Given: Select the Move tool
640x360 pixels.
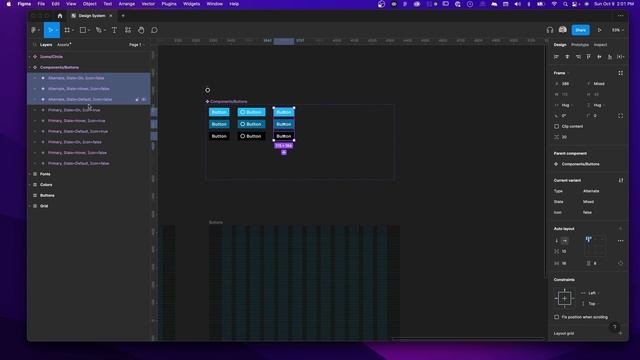Looking at the screenshot, I should (x=50, y=30).
